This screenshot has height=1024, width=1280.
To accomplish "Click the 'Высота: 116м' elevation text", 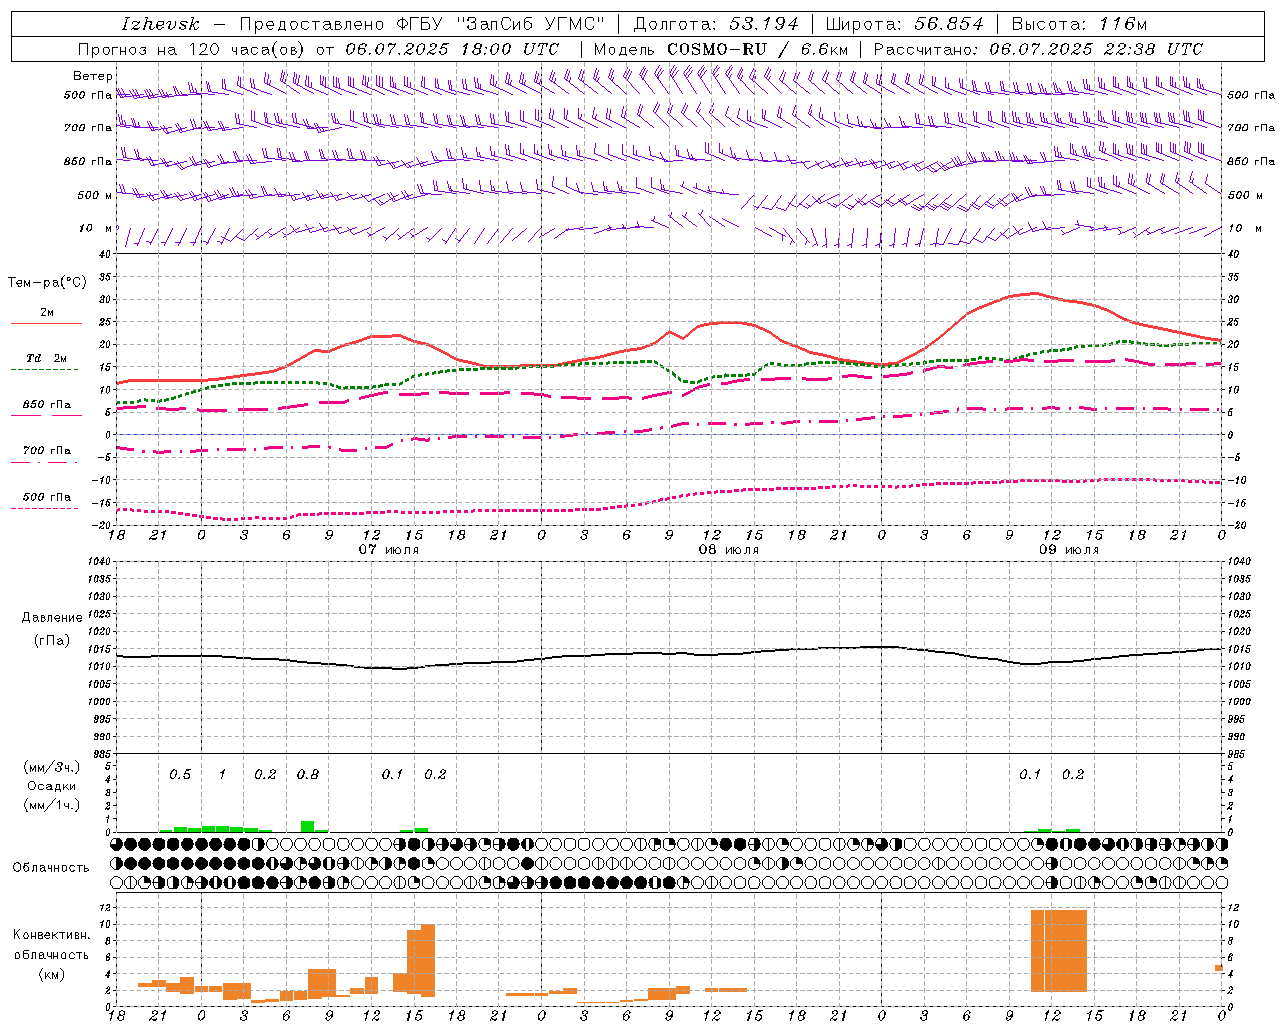I will (1079, 24).
